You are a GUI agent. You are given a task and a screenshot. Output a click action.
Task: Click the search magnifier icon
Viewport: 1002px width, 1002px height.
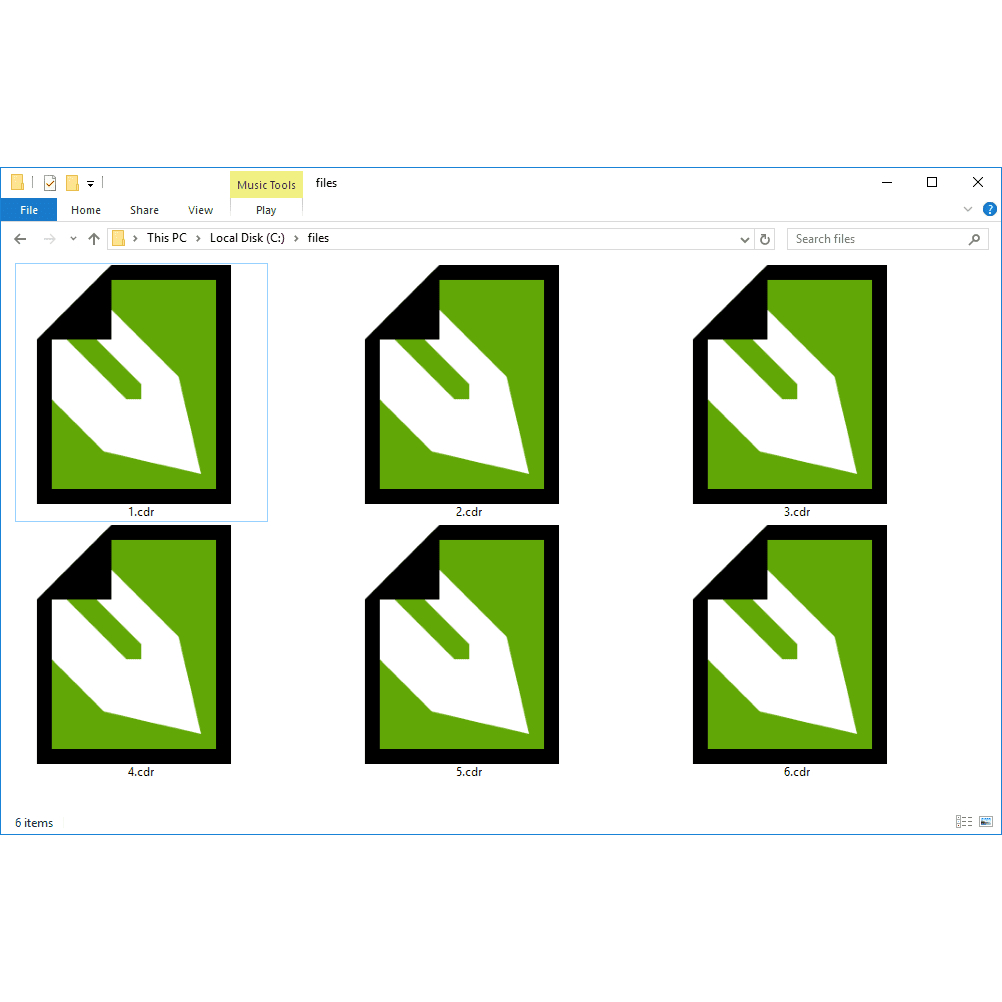click(974, 239)
